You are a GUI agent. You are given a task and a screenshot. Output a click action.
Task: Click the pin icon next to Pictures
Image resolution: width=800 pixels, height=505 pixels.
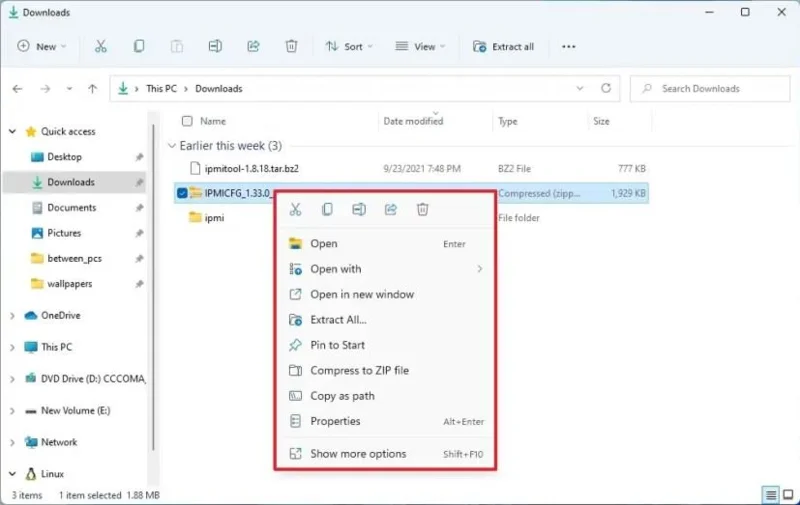pos(139,233)
